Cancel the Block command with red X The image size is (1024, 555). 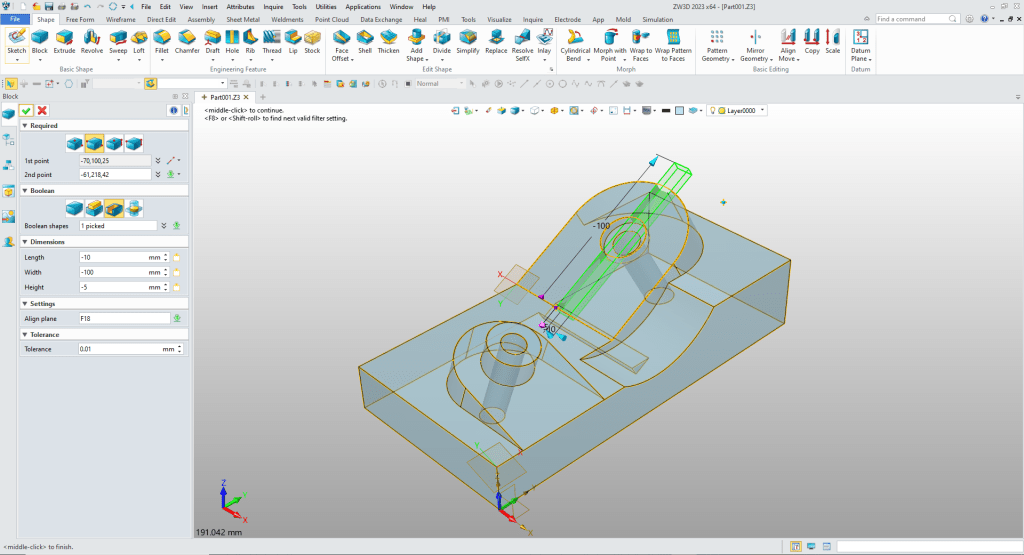[42, 110]
